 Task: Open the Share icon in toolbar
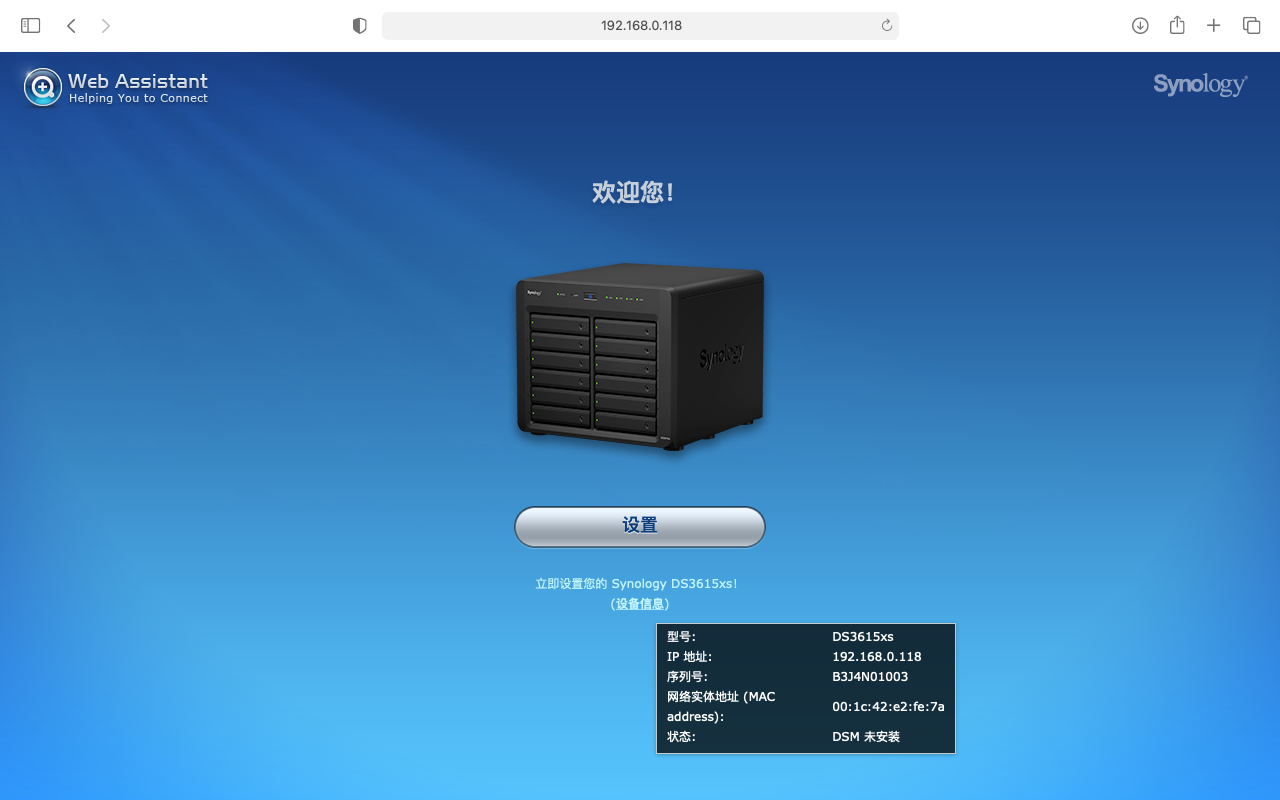coord(1177,25)
